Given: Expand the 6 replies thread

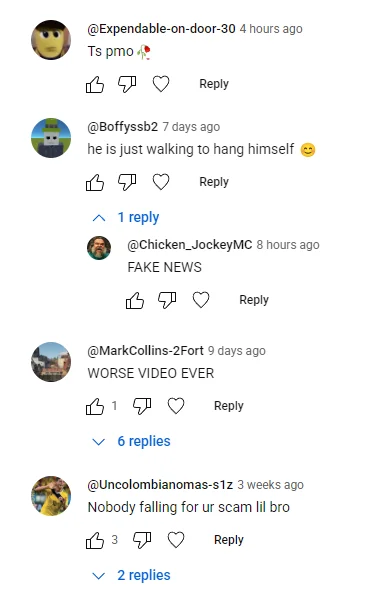Looking at the screenshot, I should pyautogui.click(x=131, y=441).
